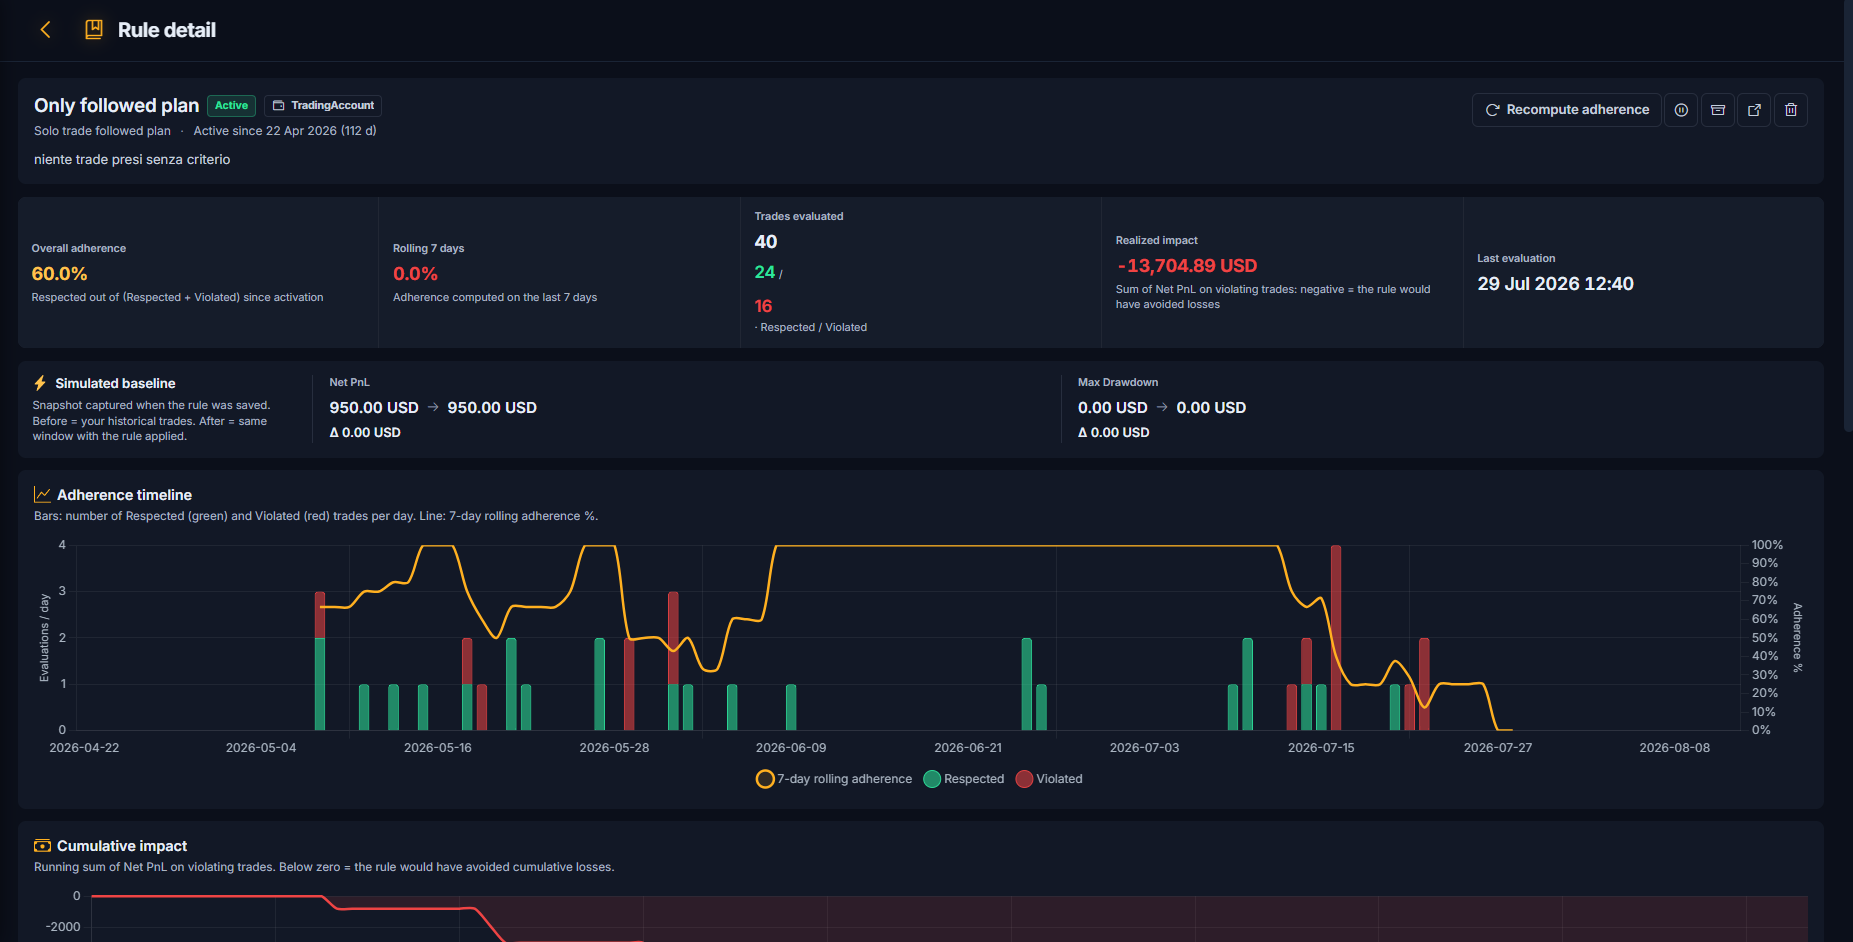
Task: Click the Simulated baseline heading
Action: tap(115, 383)
